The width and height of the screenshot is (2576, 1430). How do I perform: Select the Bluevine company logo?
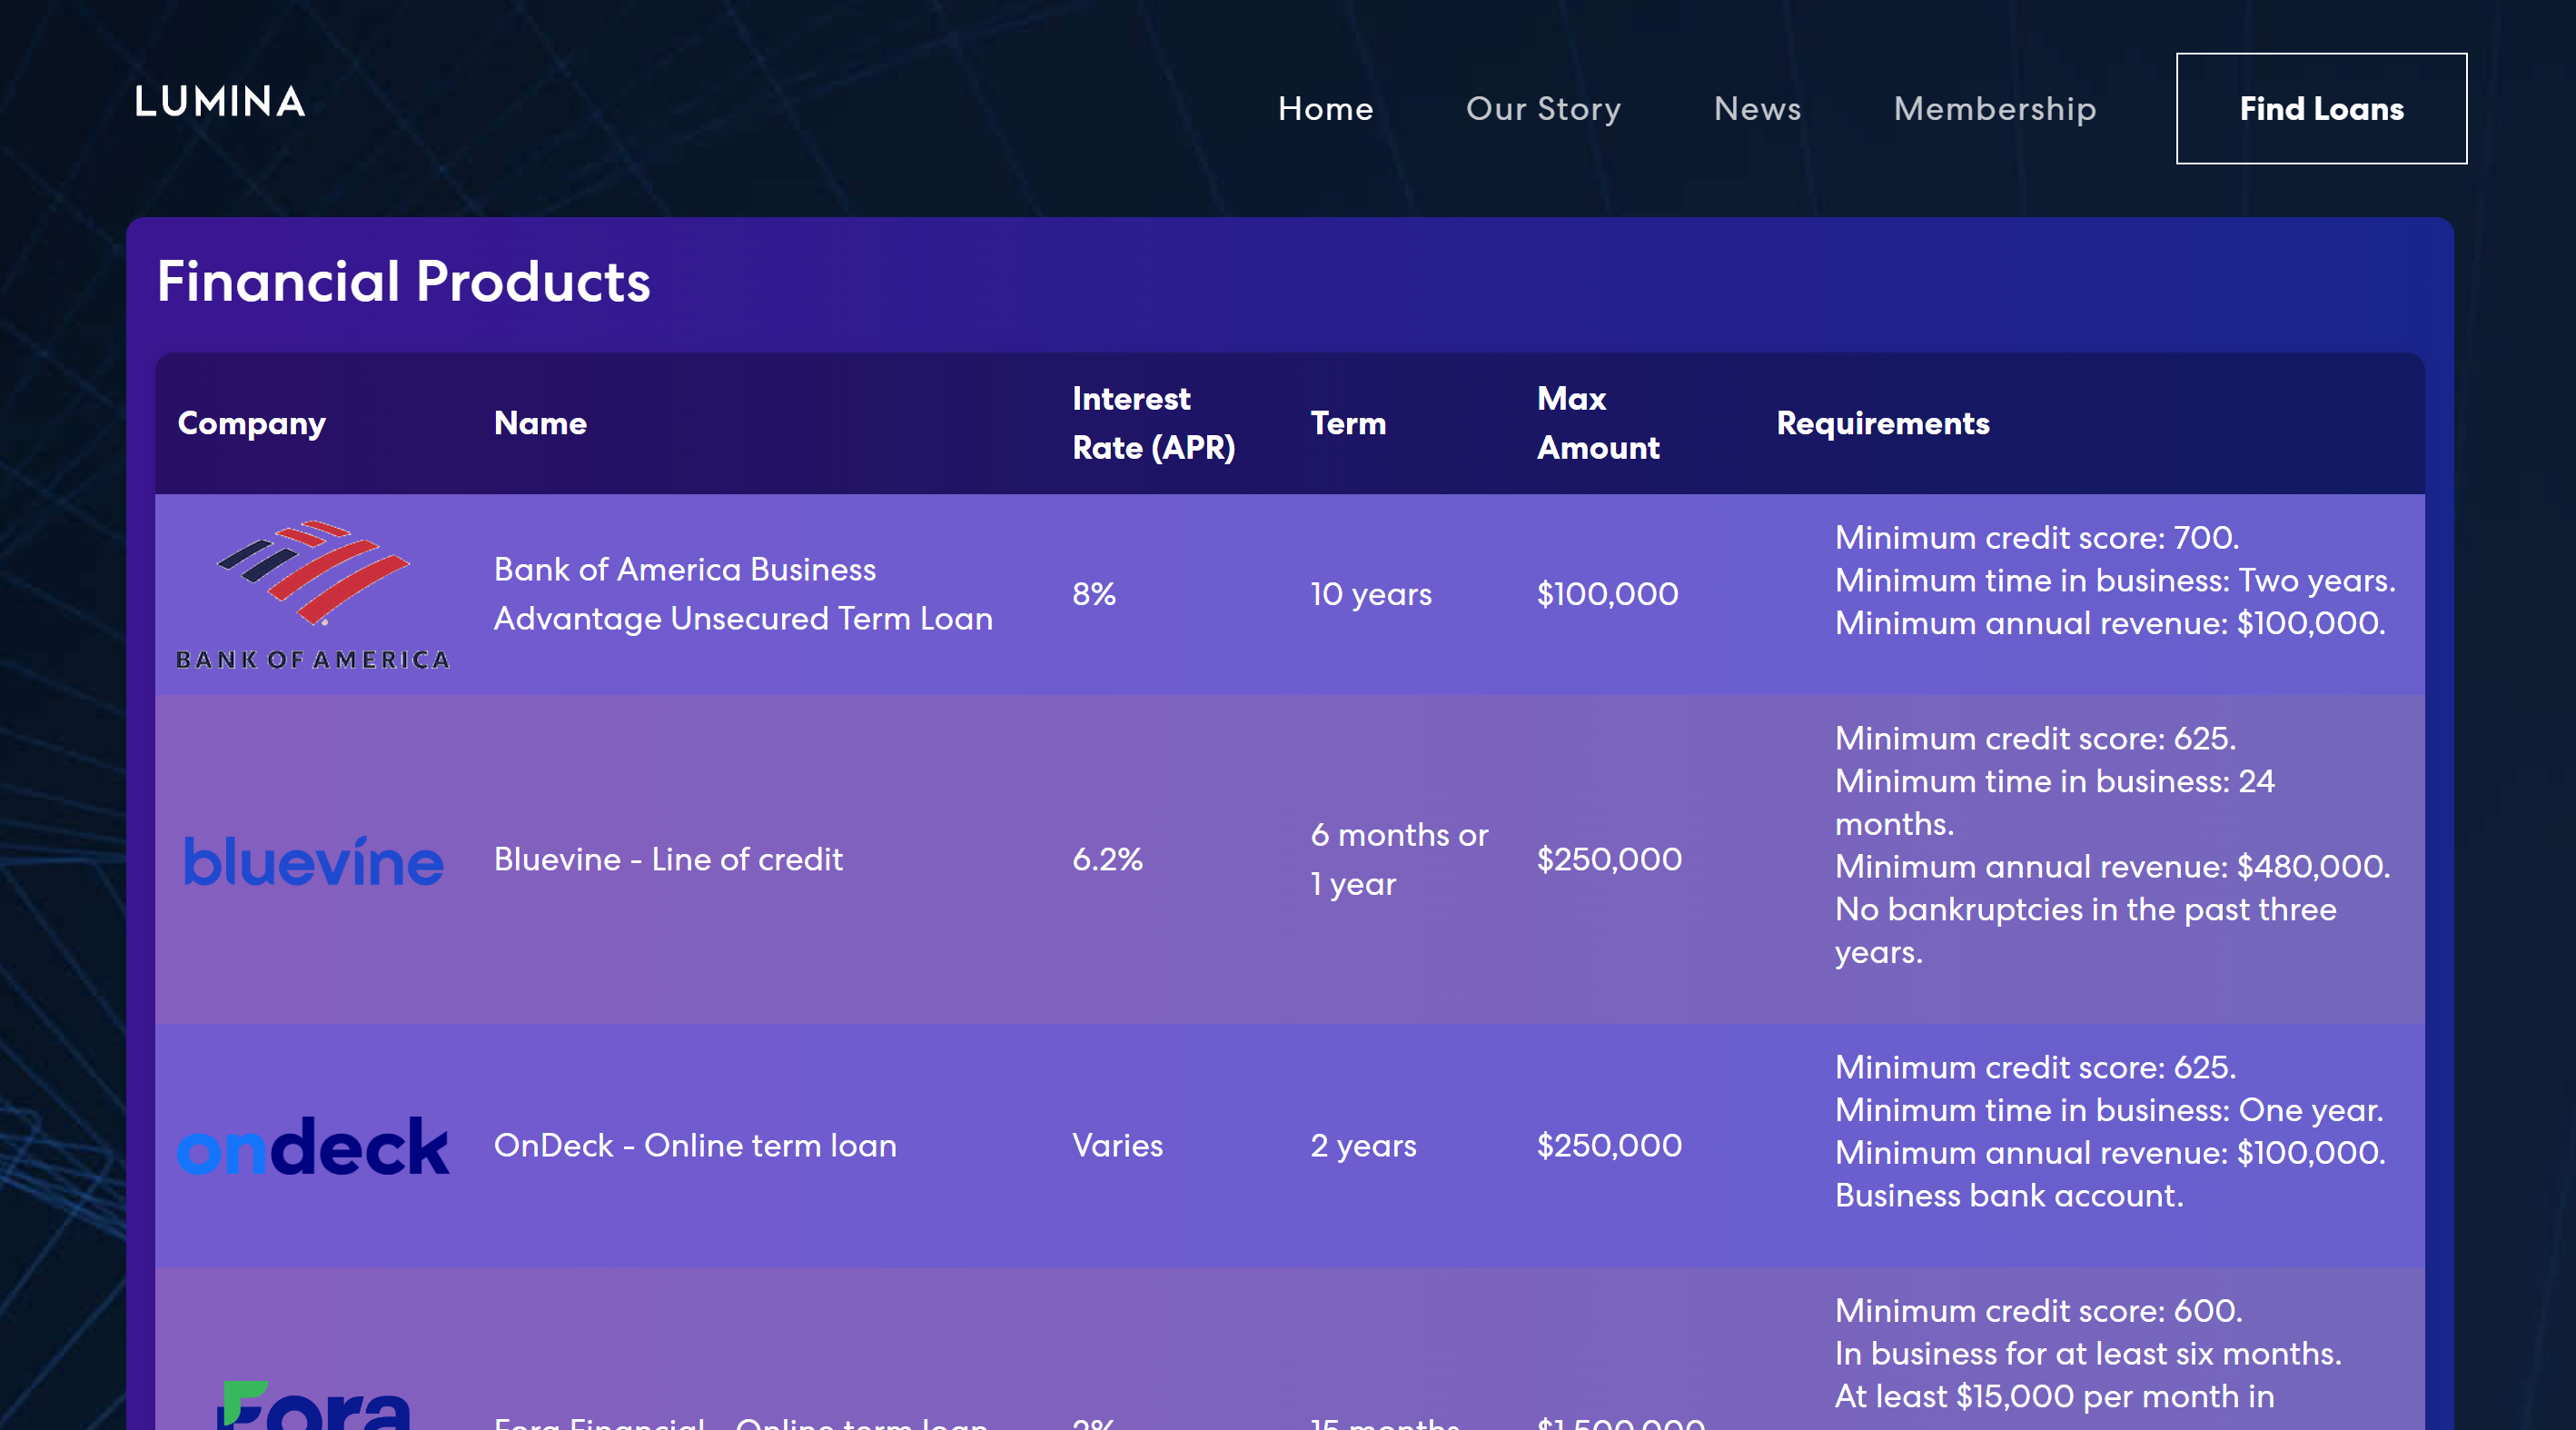(x=313, y=860)
